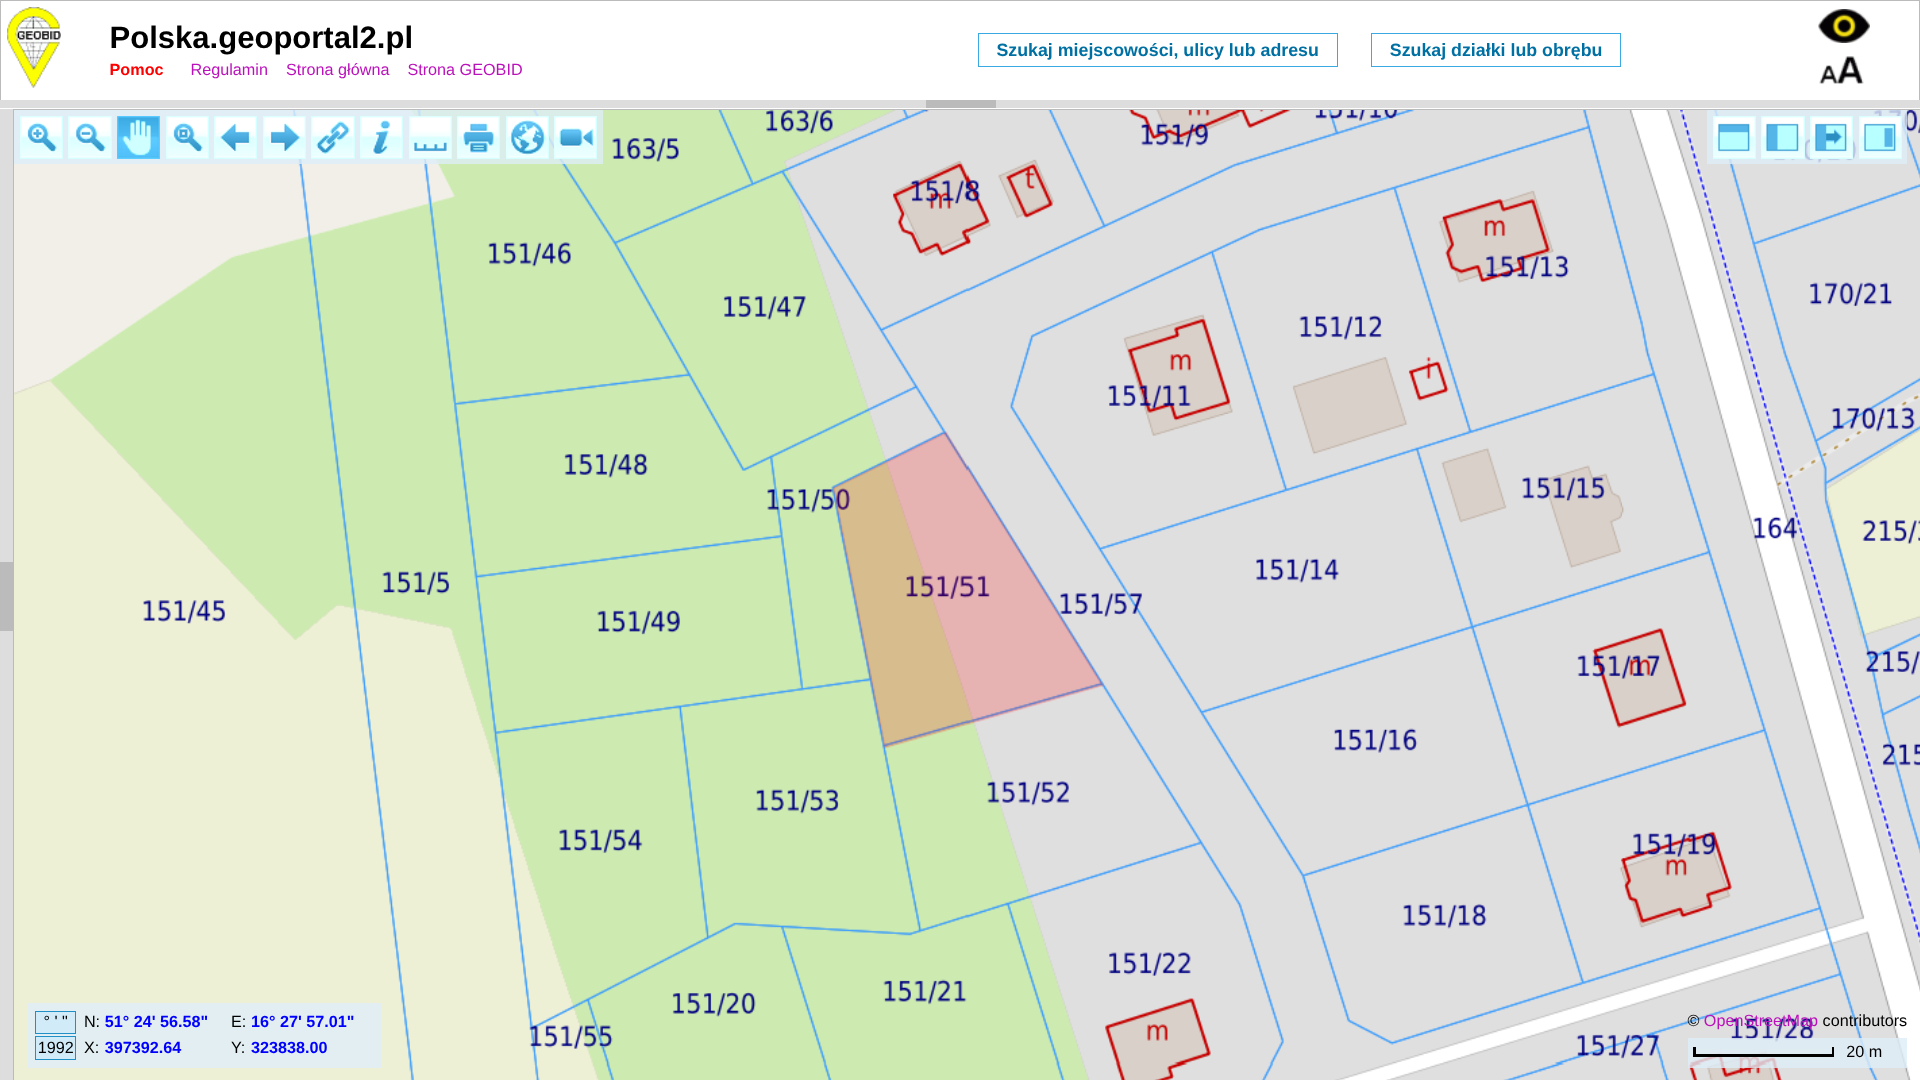
Task: Go to previous map view arrow
Action: coord(236,137)
